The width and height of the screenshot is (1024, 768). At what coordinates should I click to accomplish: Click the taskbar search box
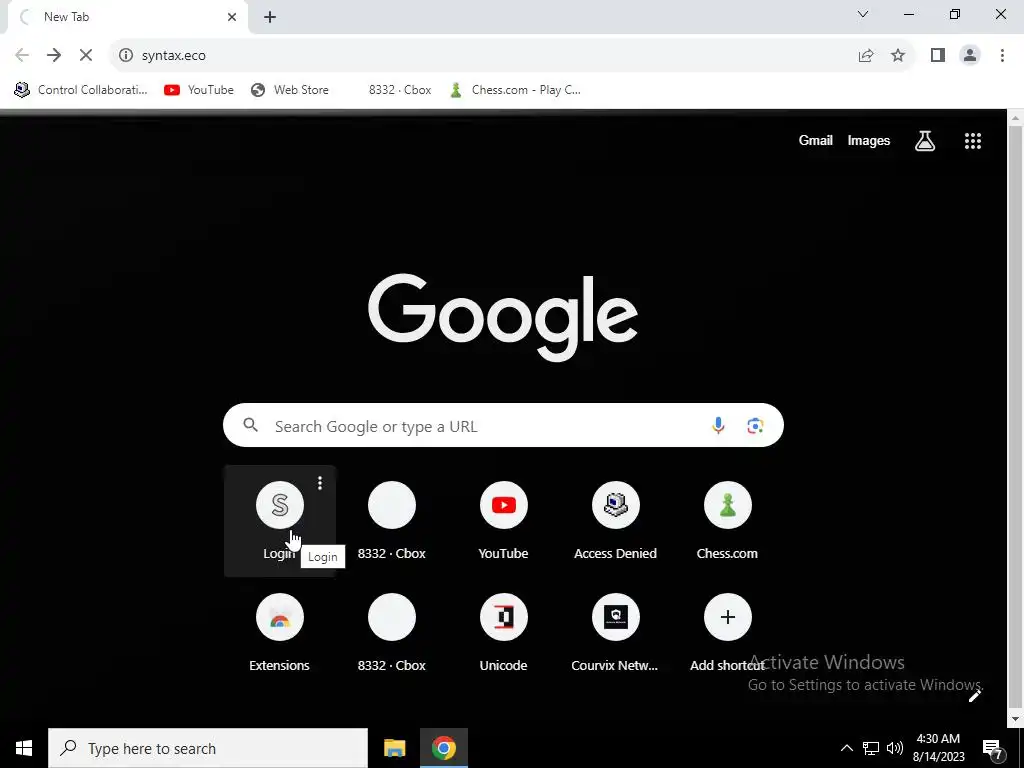pyautogui.click(x=208, y=748)
